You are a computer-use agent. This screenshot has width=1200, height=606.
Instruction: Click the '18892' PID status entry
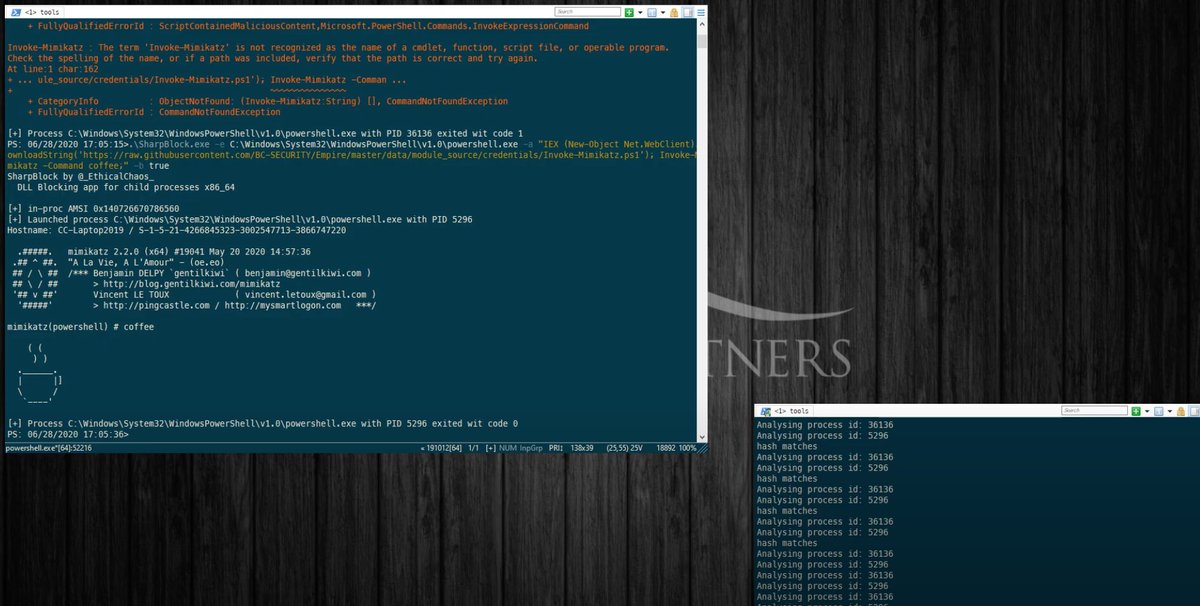[666, 448]
